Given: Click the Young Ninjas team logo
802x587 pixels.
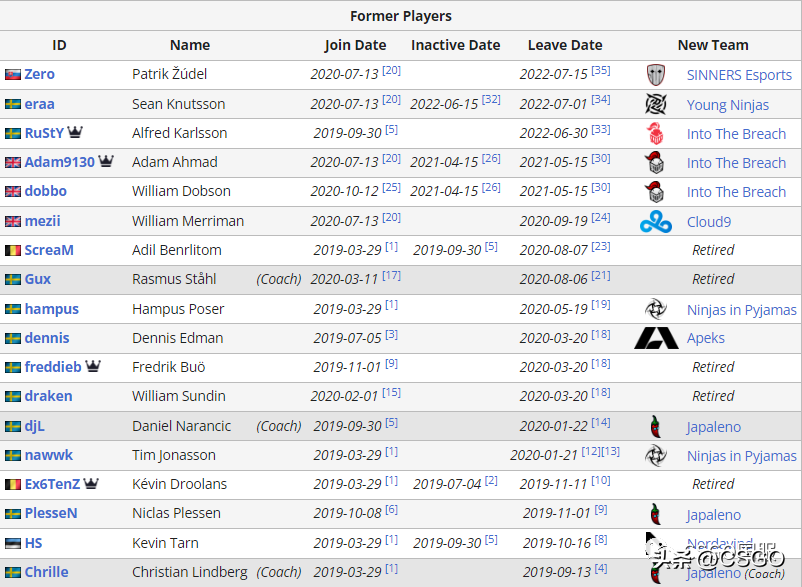Looking at the screenshot, I should [656, 104].
